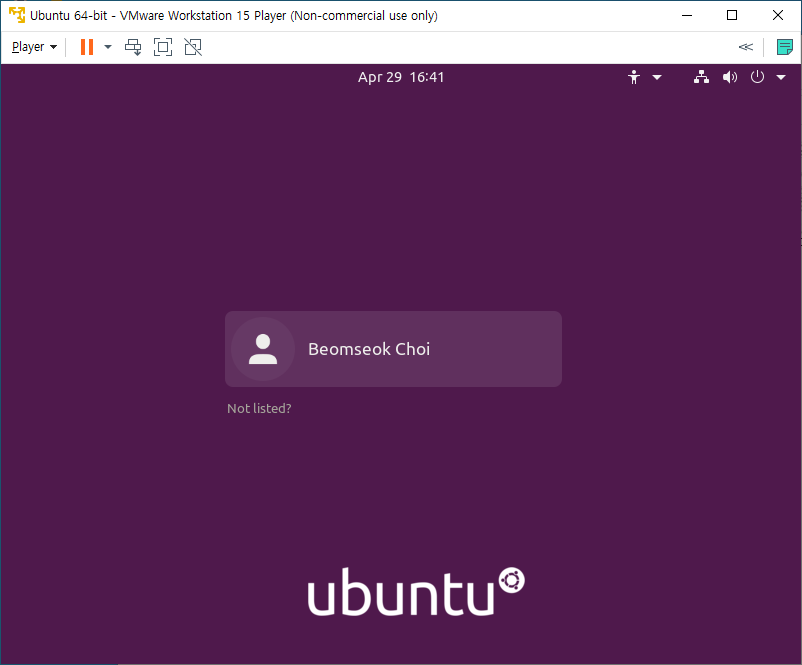Toggle Unity mode icon
Screen dimensions: 802x665
[x=193, y=47]
